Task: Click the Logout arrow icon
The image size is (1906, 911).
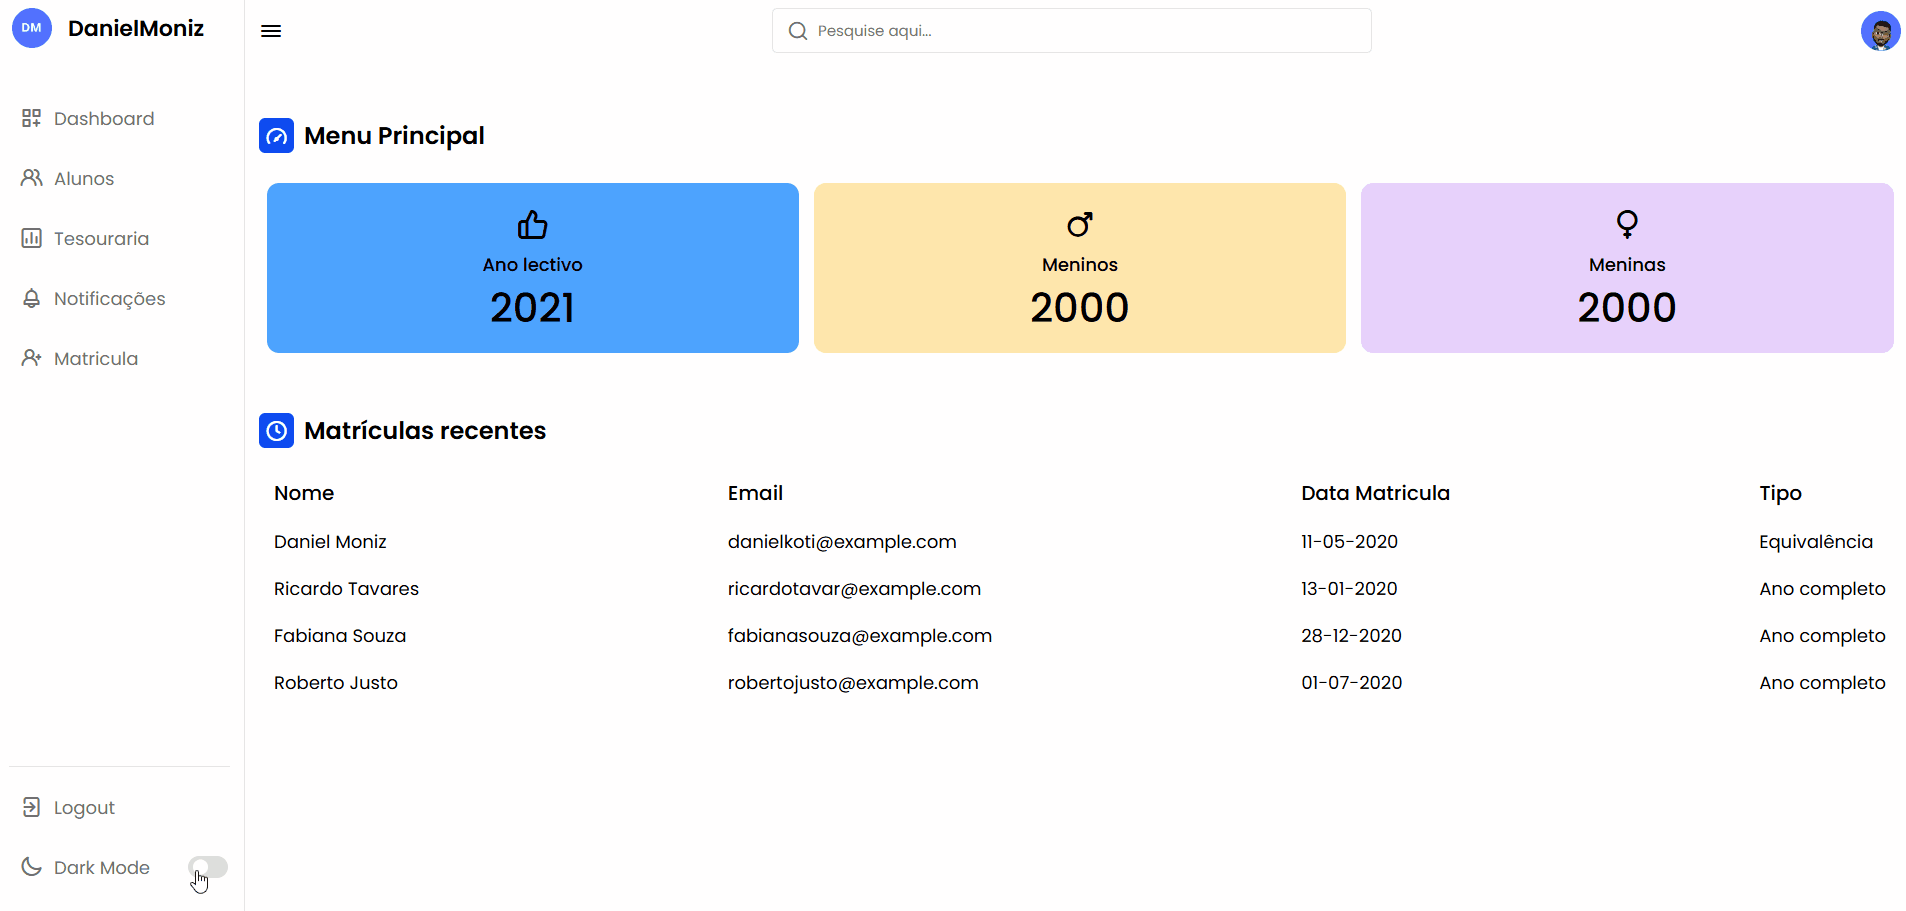Action: point(32,807)
